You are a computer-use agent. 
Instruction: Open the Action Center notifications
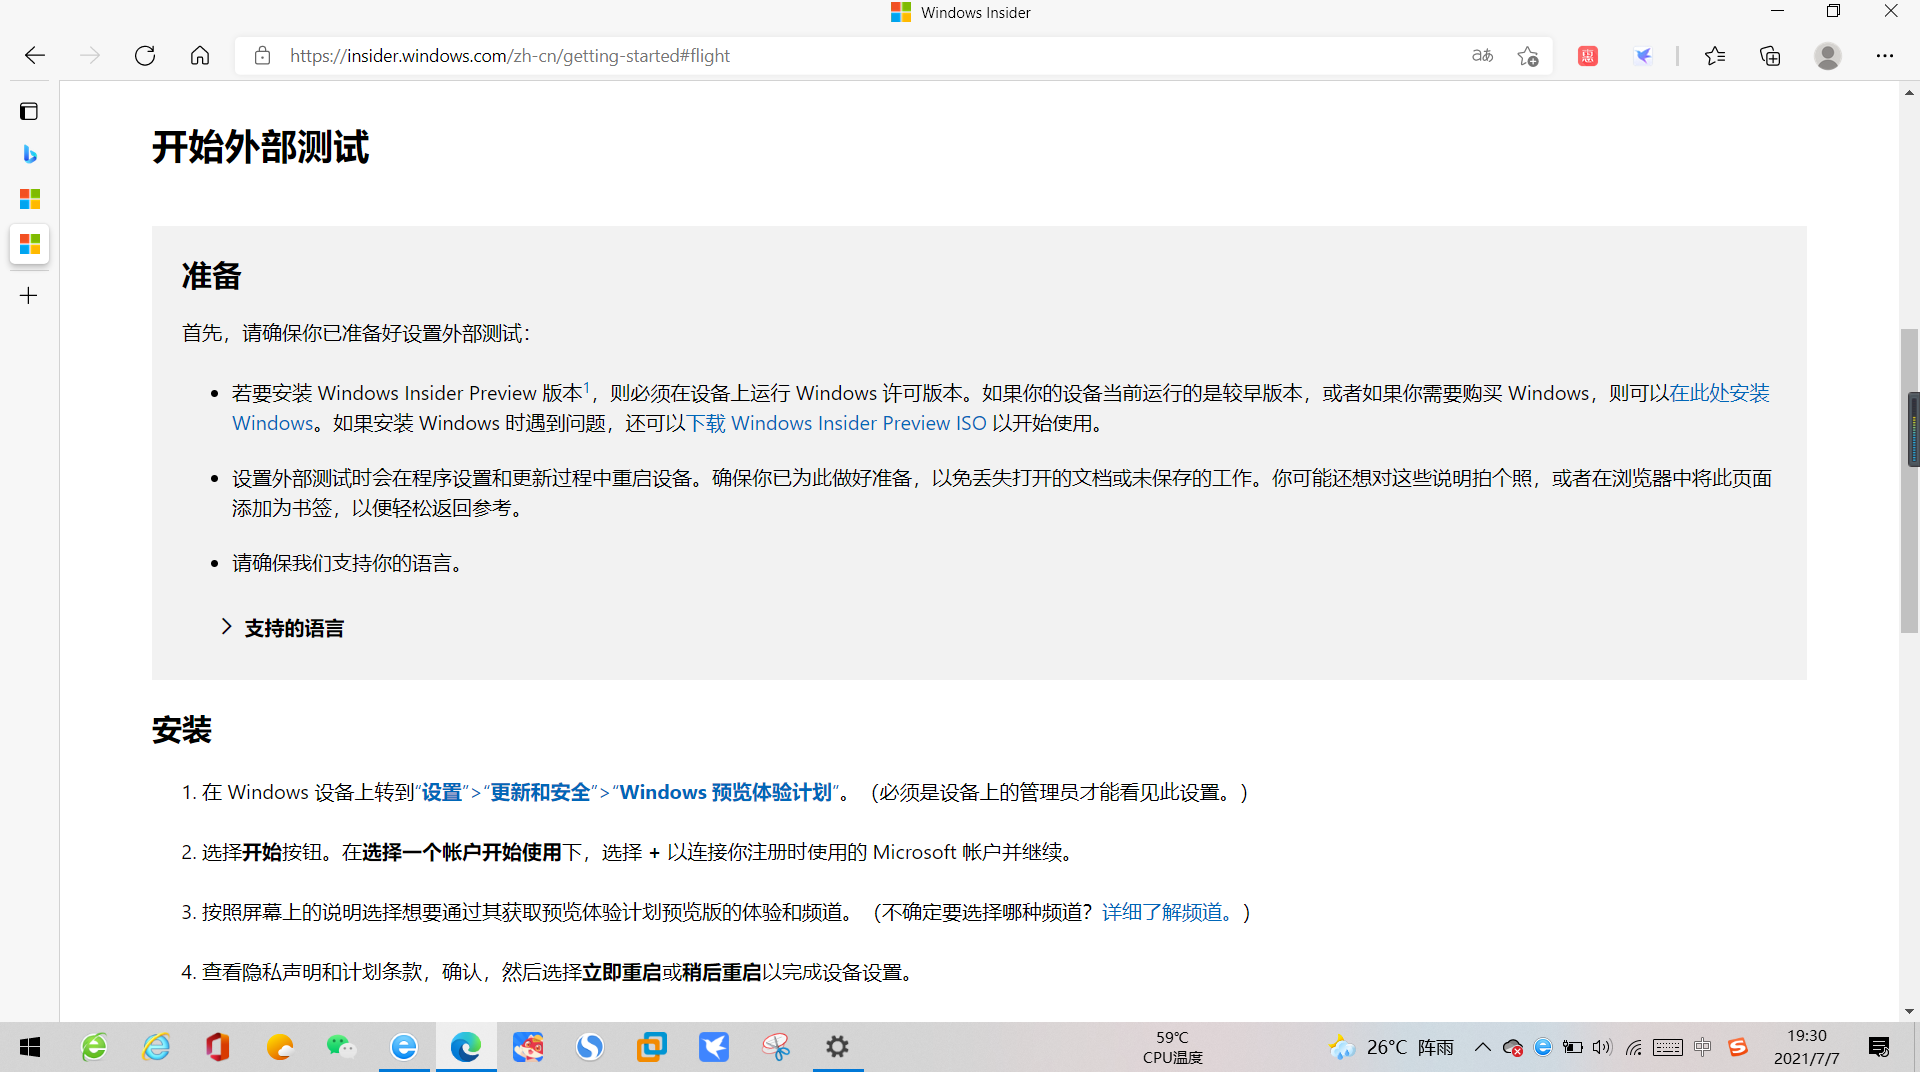pos(1879,1047)
